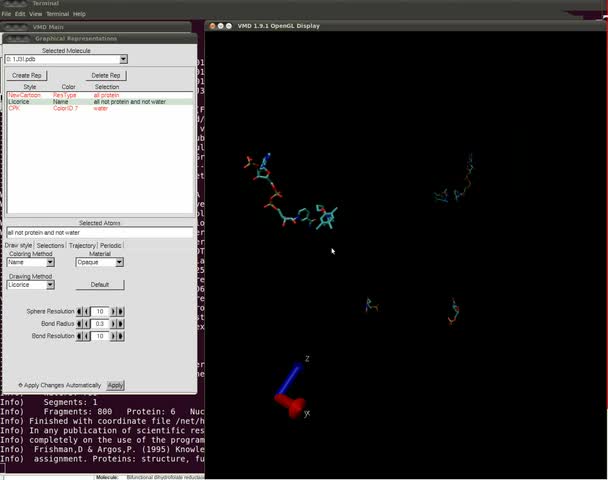Open the Terminal menu in menu bar

57,14
